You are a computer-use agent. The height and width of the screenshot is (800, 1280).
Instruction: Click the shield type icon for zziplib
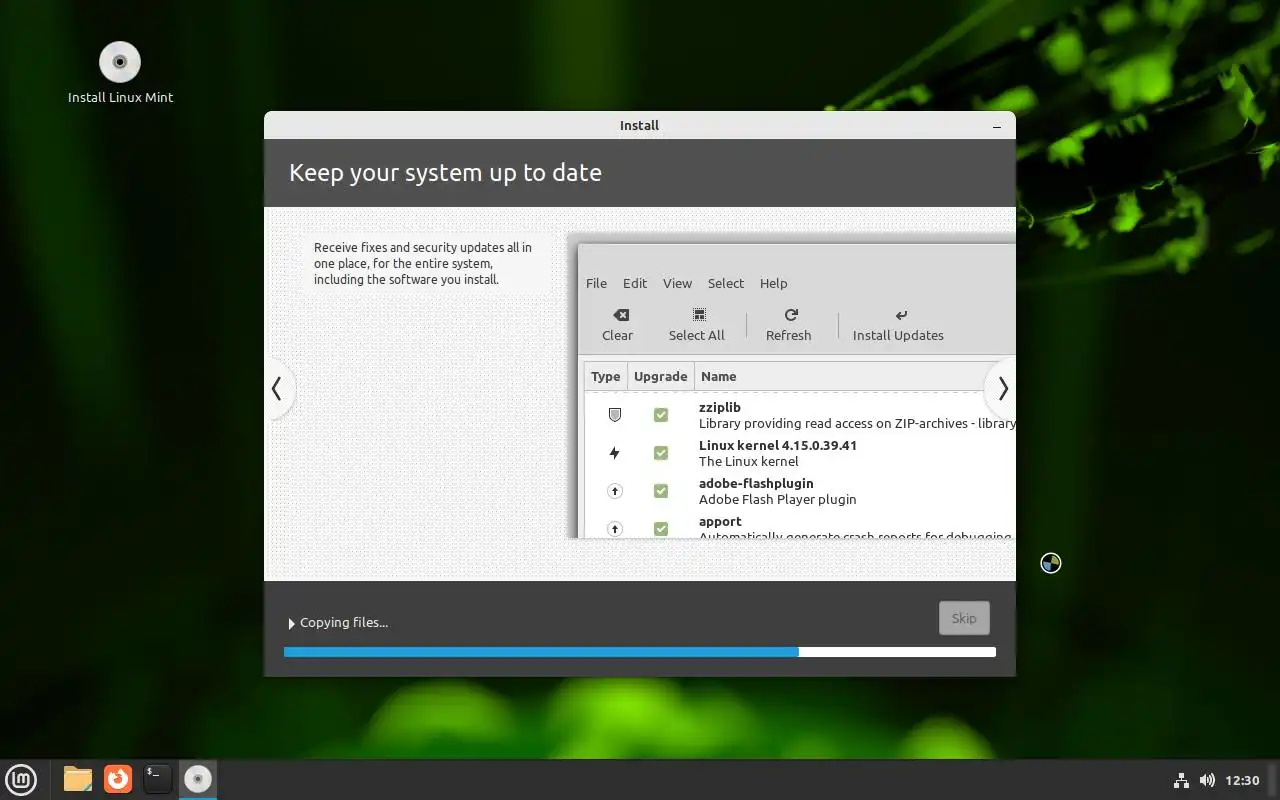(615, 415)
